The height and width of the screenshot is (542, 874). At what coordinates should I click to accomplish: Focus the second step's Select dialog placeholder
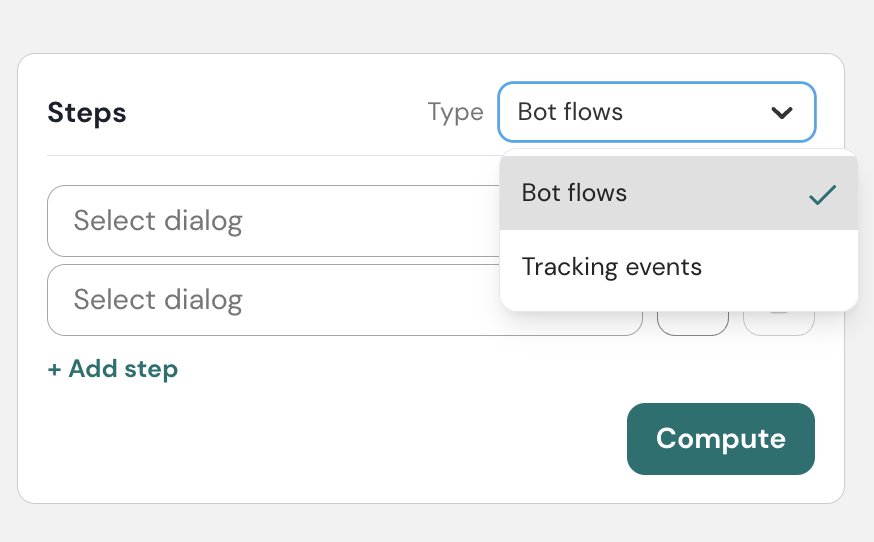click(158, 300)
